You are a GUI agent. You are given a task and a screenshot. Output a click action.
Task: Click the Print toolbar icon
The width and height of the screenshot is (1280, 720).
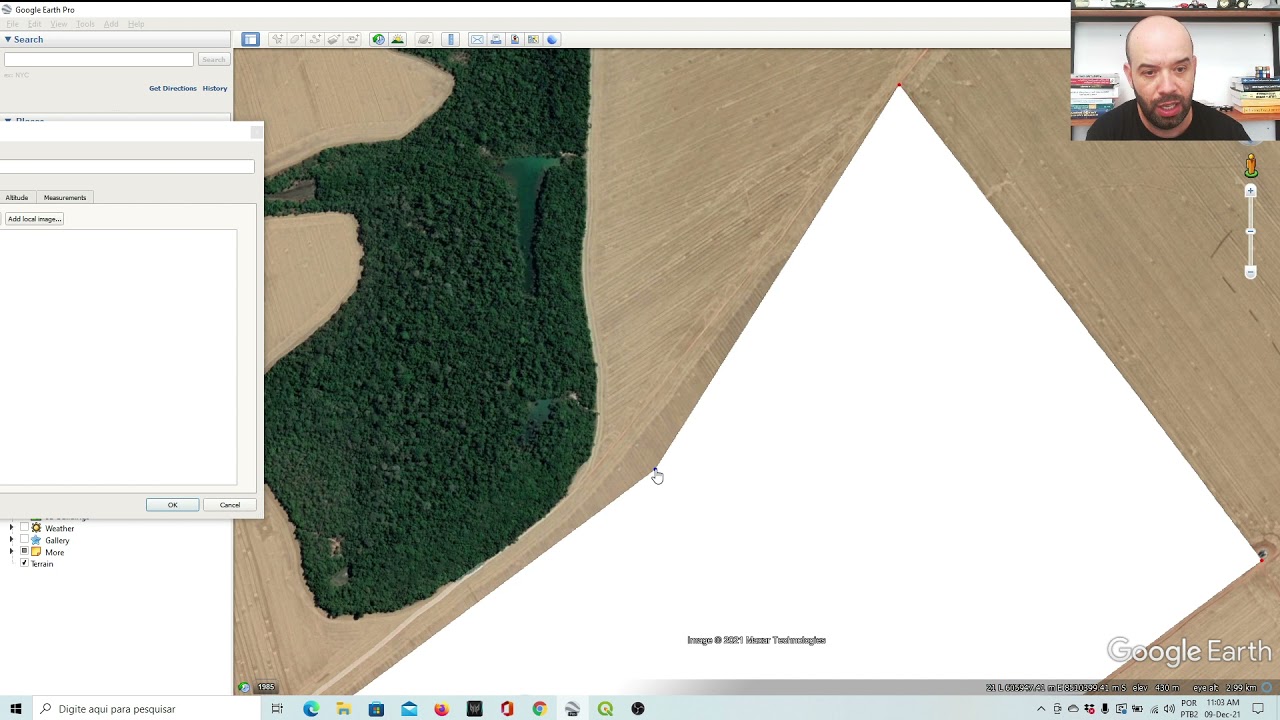point(496,39)
